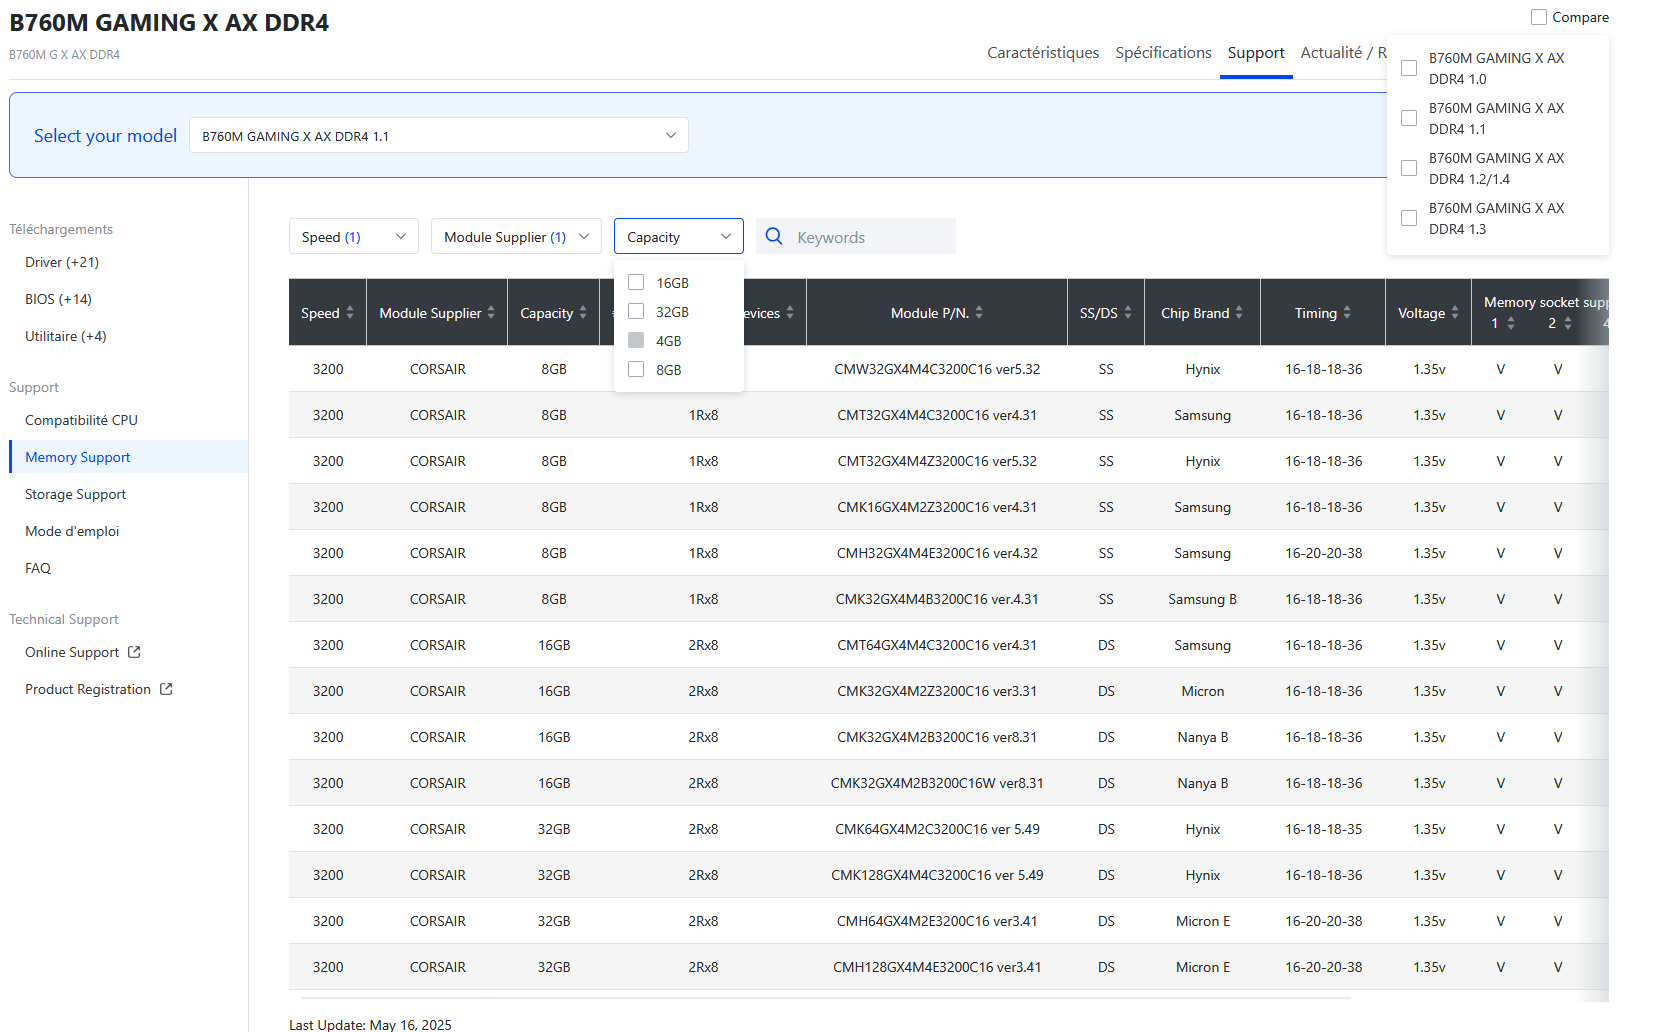This screenshot has height=1032, width=1656.
Task: Check the 32GB capacity option
Action: click(636, 312)
